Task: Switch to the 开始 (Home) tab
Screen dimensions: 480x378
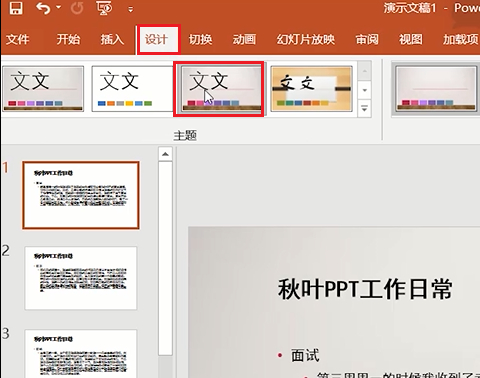Action: (68, 40)
